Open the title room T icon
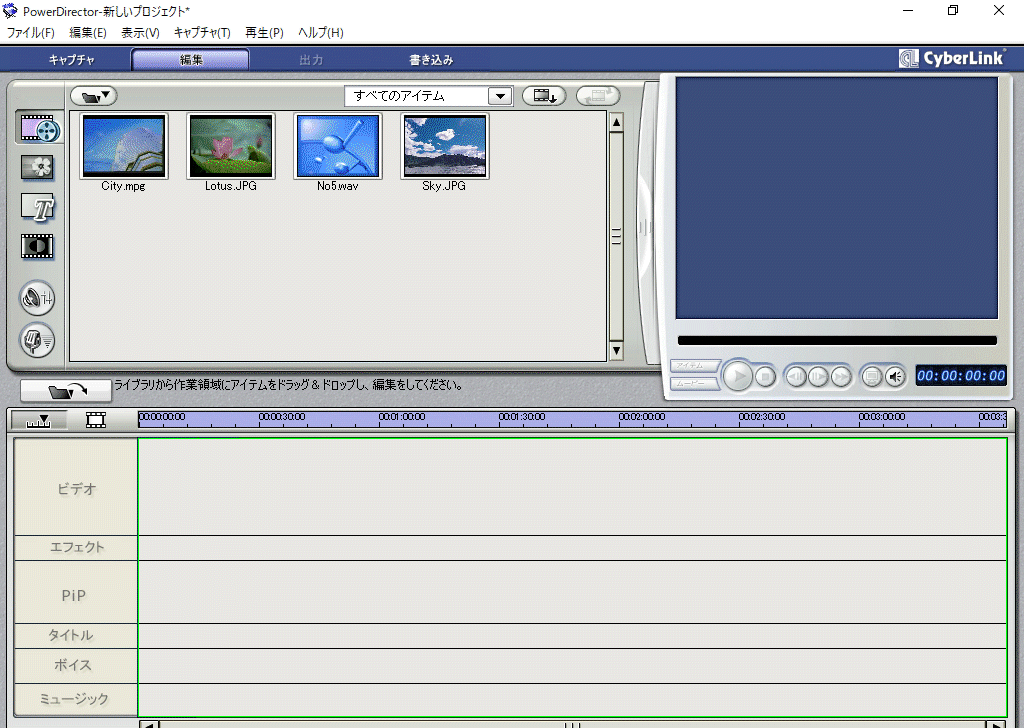Screen dimensions: 1024x728 coord(38,207)
